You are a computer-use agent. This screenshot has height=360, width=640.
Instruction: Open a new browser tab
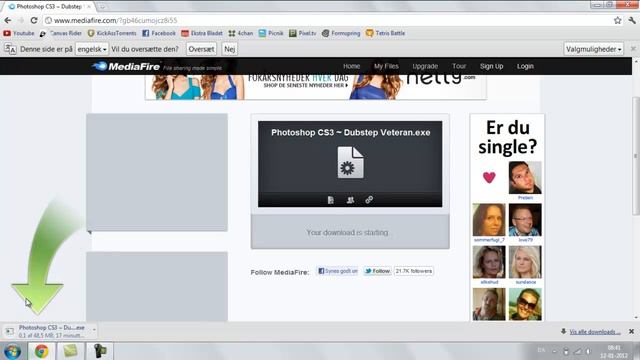pyautogui.click(x=102, y=7)
